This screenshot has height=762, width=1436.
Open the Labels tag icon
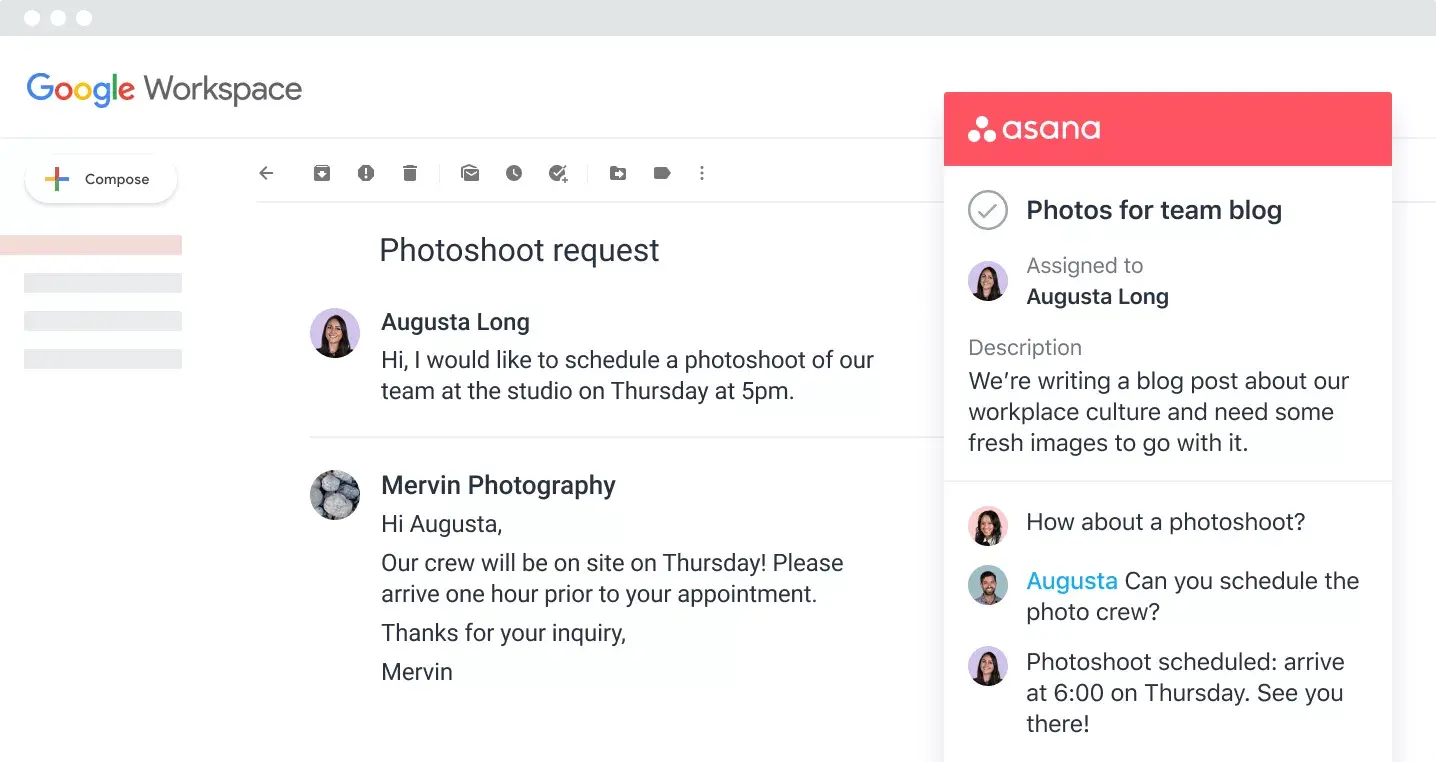(662, 173)
